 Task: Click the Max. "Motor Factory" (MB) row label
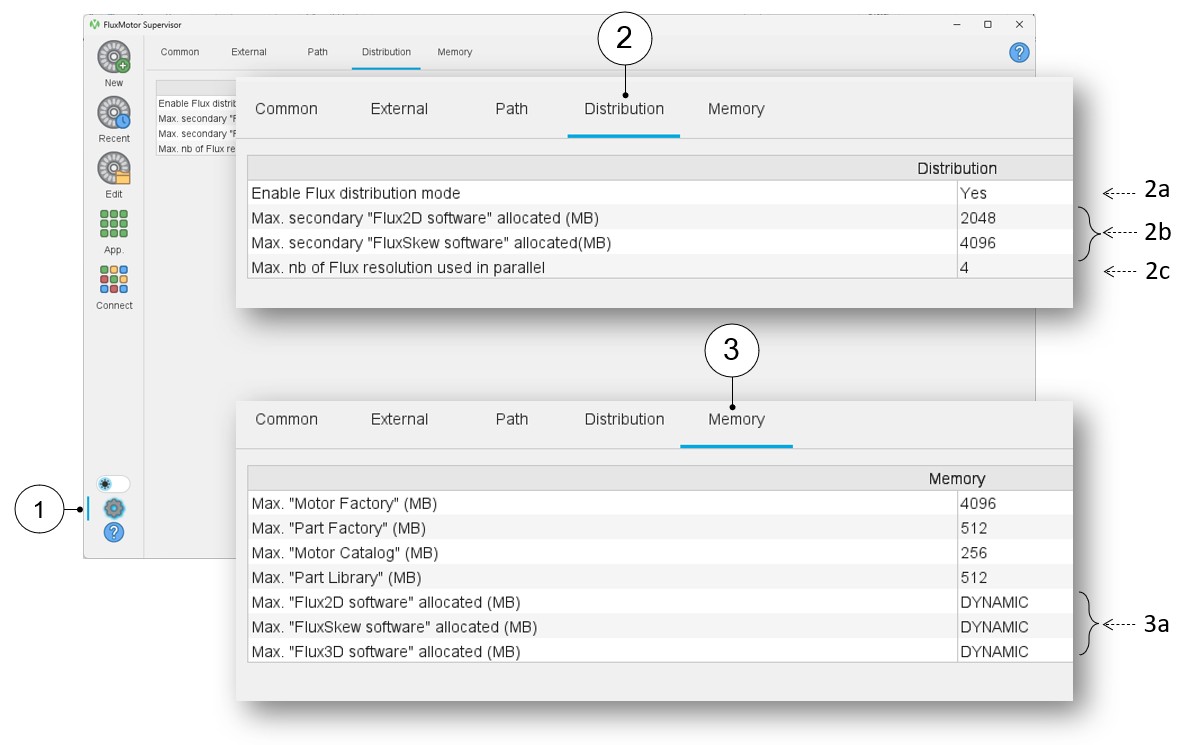pyautogui.click(x=344, y=504)
